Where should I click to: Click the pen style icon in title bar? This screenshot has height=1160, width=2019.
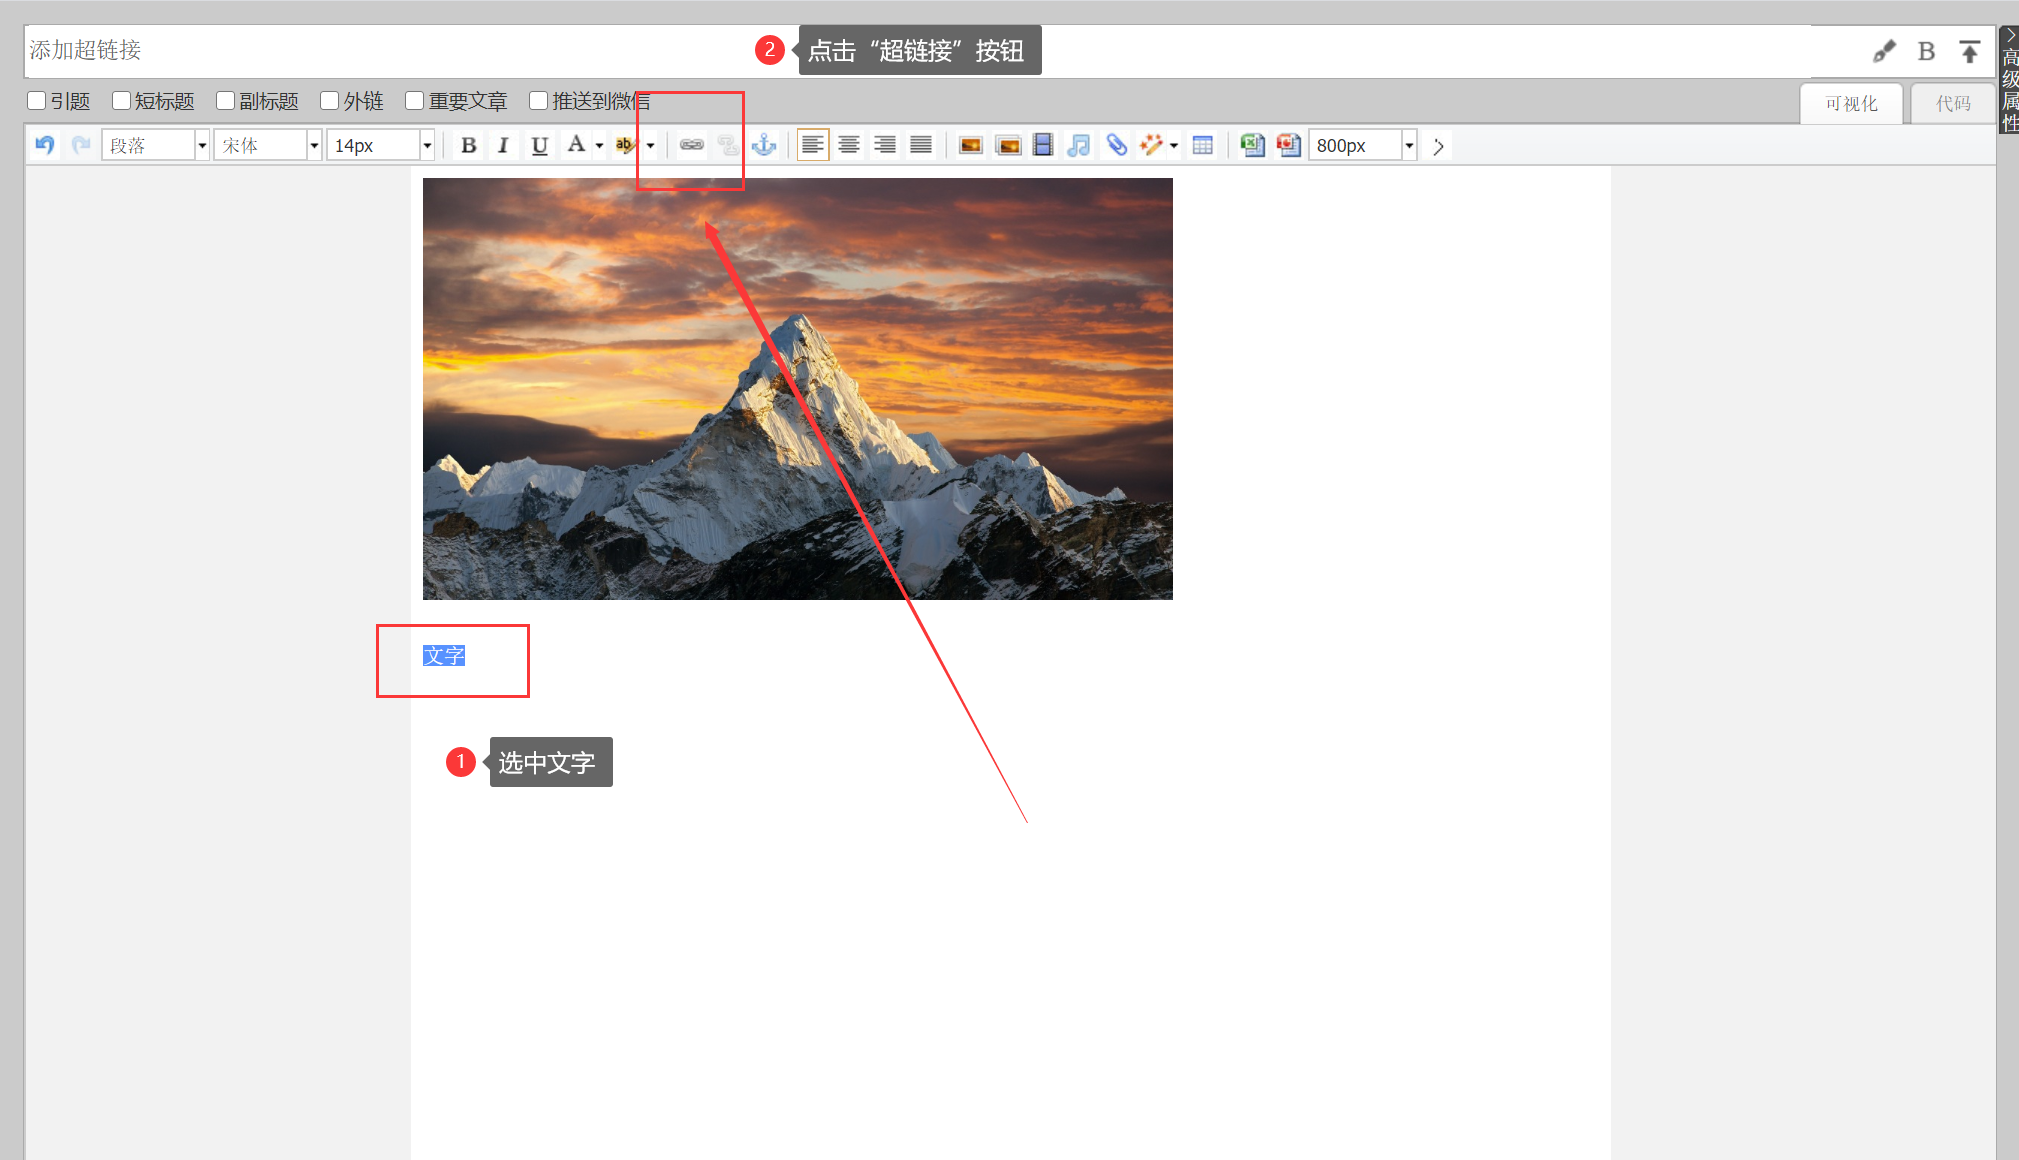click(x=1884, y=51)
